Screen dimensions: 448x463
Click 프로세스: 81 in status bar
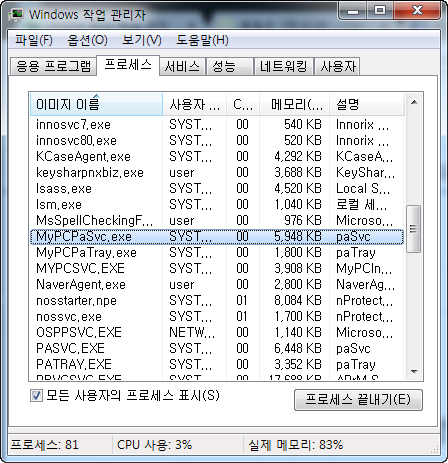coord(45,445)
